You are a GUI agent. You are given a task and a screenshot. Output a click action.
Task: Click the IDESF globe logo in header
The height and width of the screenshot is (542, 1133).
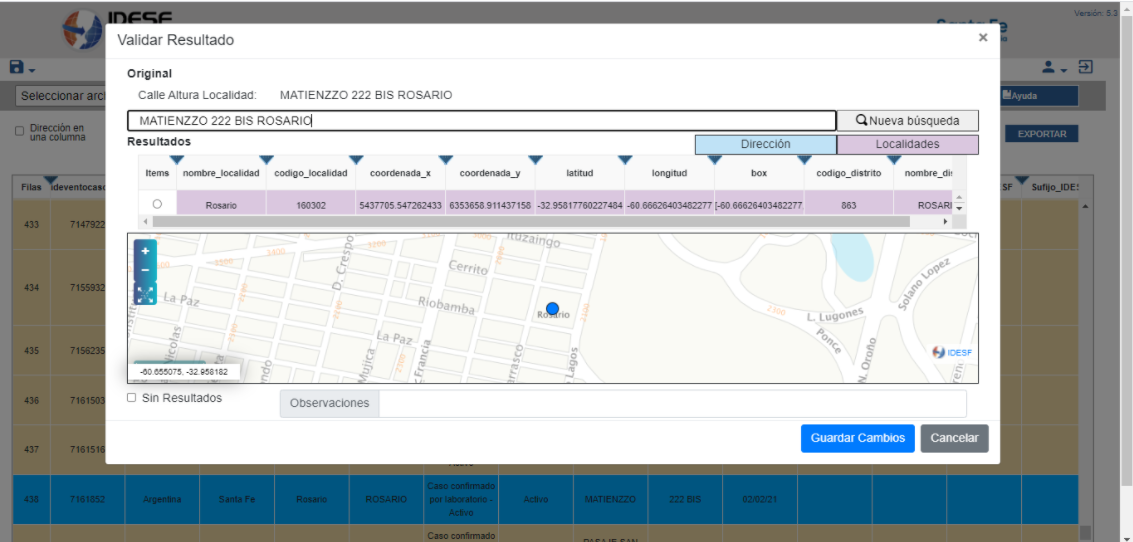(x=82, y=30)
